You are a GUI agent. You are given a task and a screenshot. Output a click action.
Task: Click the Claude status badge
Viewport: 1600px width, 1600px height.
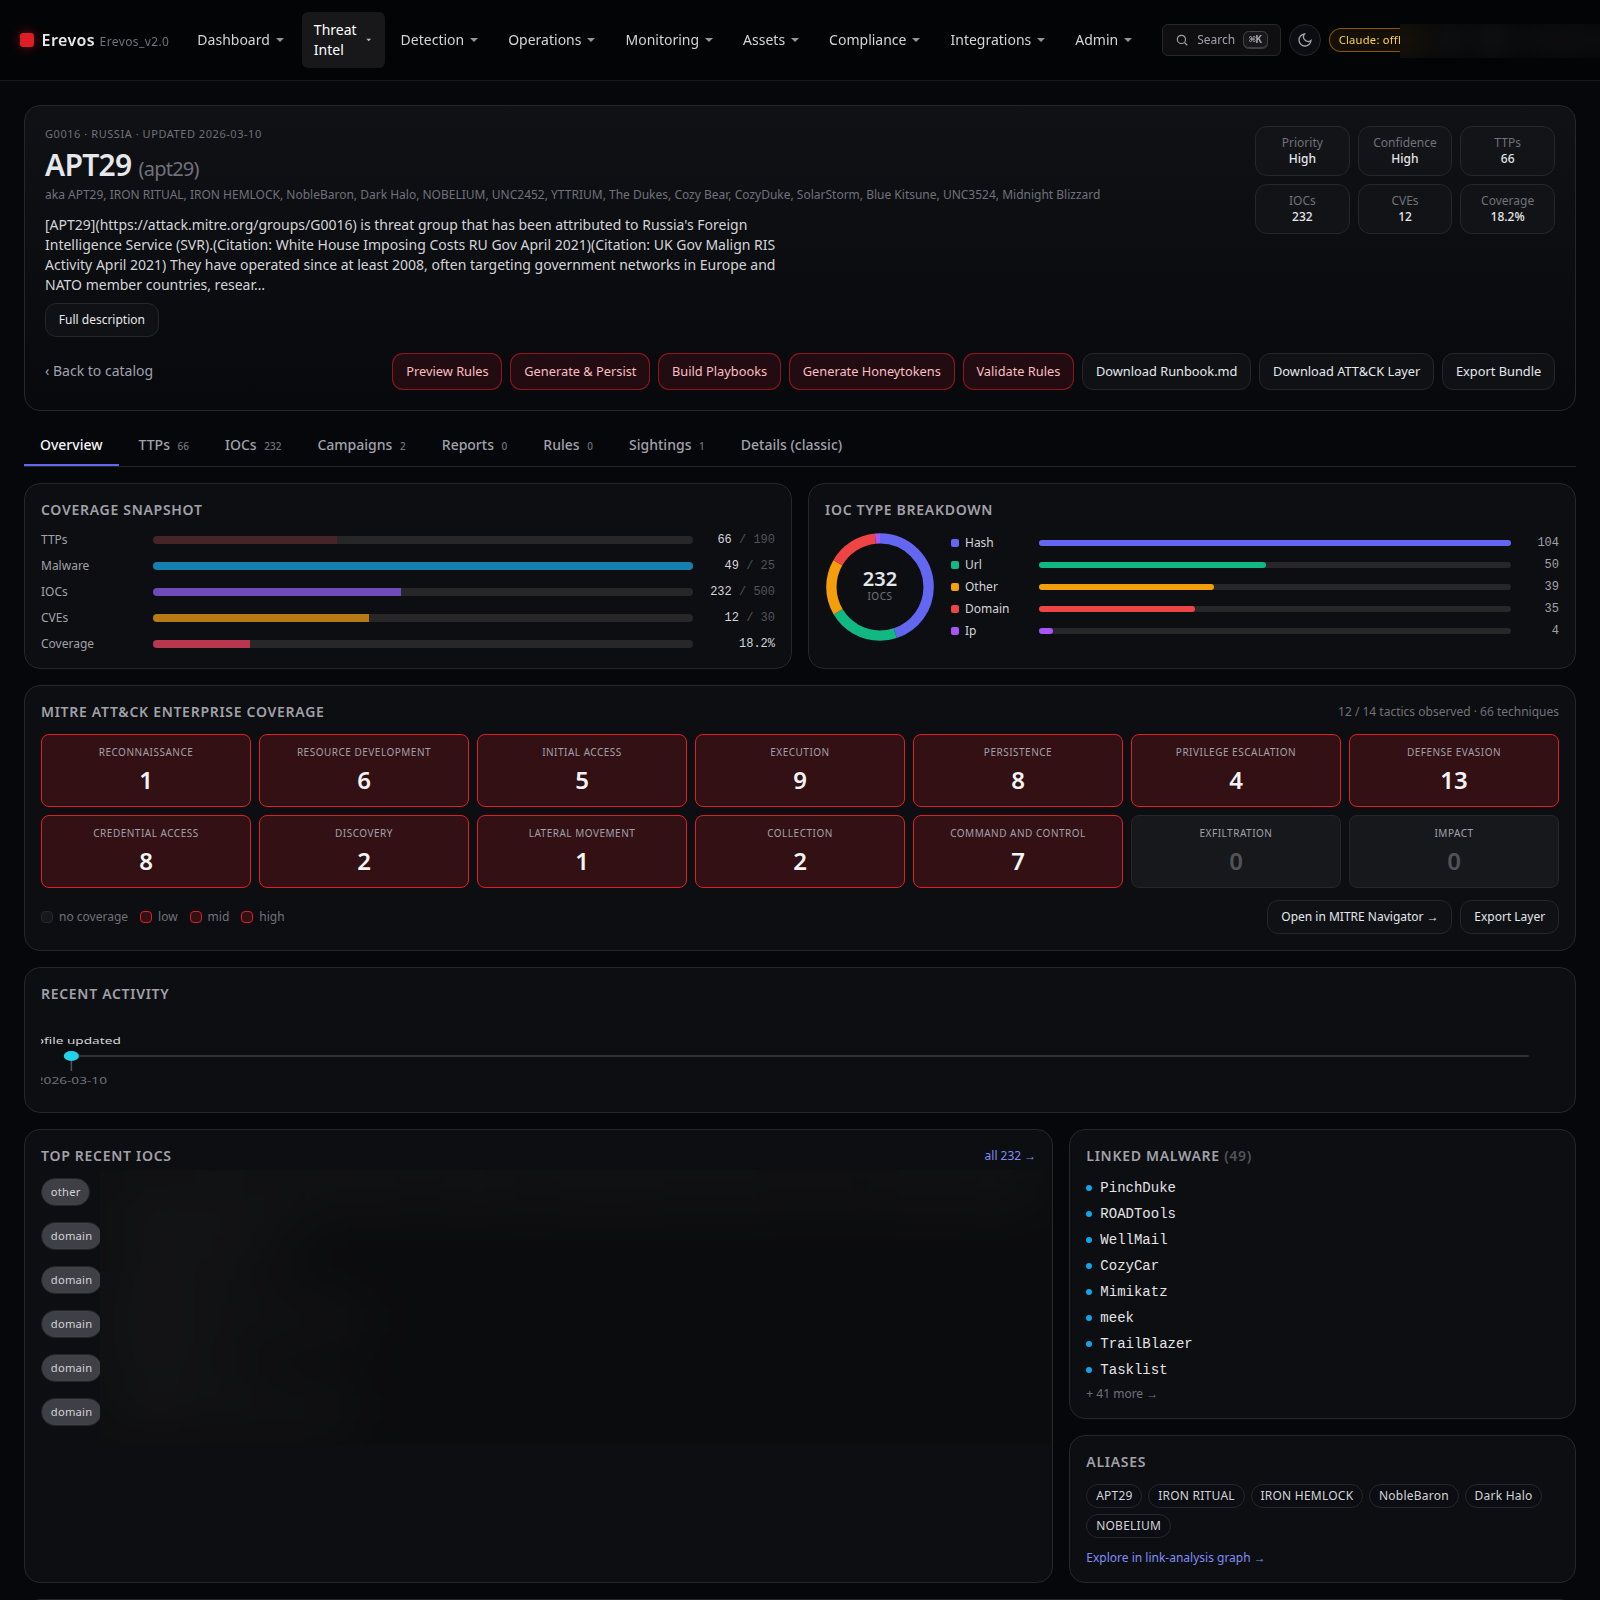click(x=1365, y=40)
